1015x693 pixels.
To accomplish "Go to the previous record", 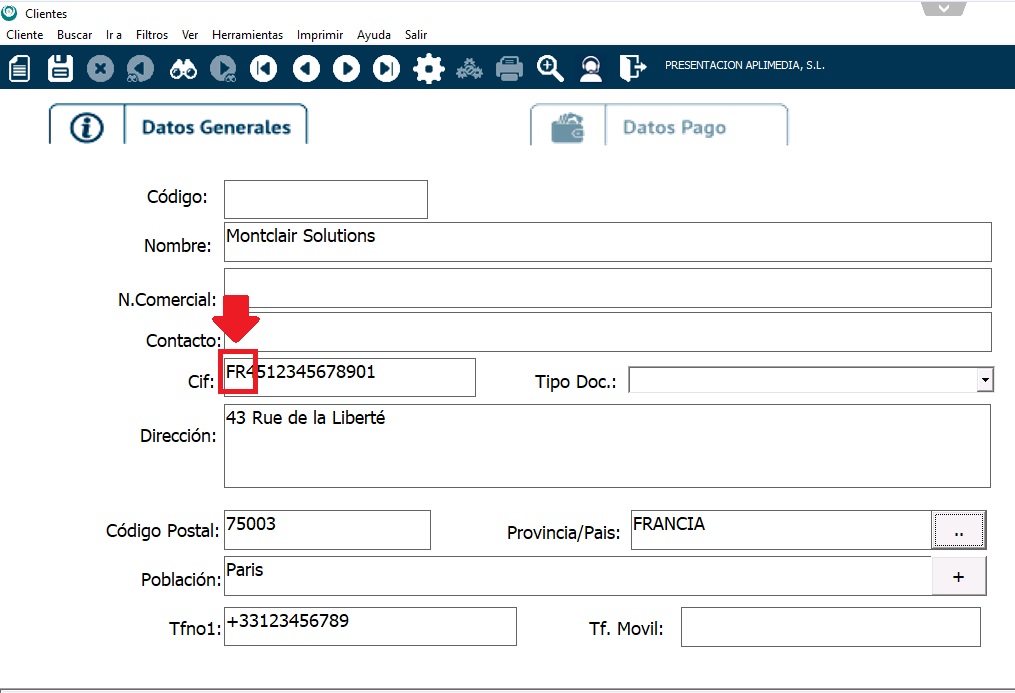I will pyautogui.click(x=306, y=69).
